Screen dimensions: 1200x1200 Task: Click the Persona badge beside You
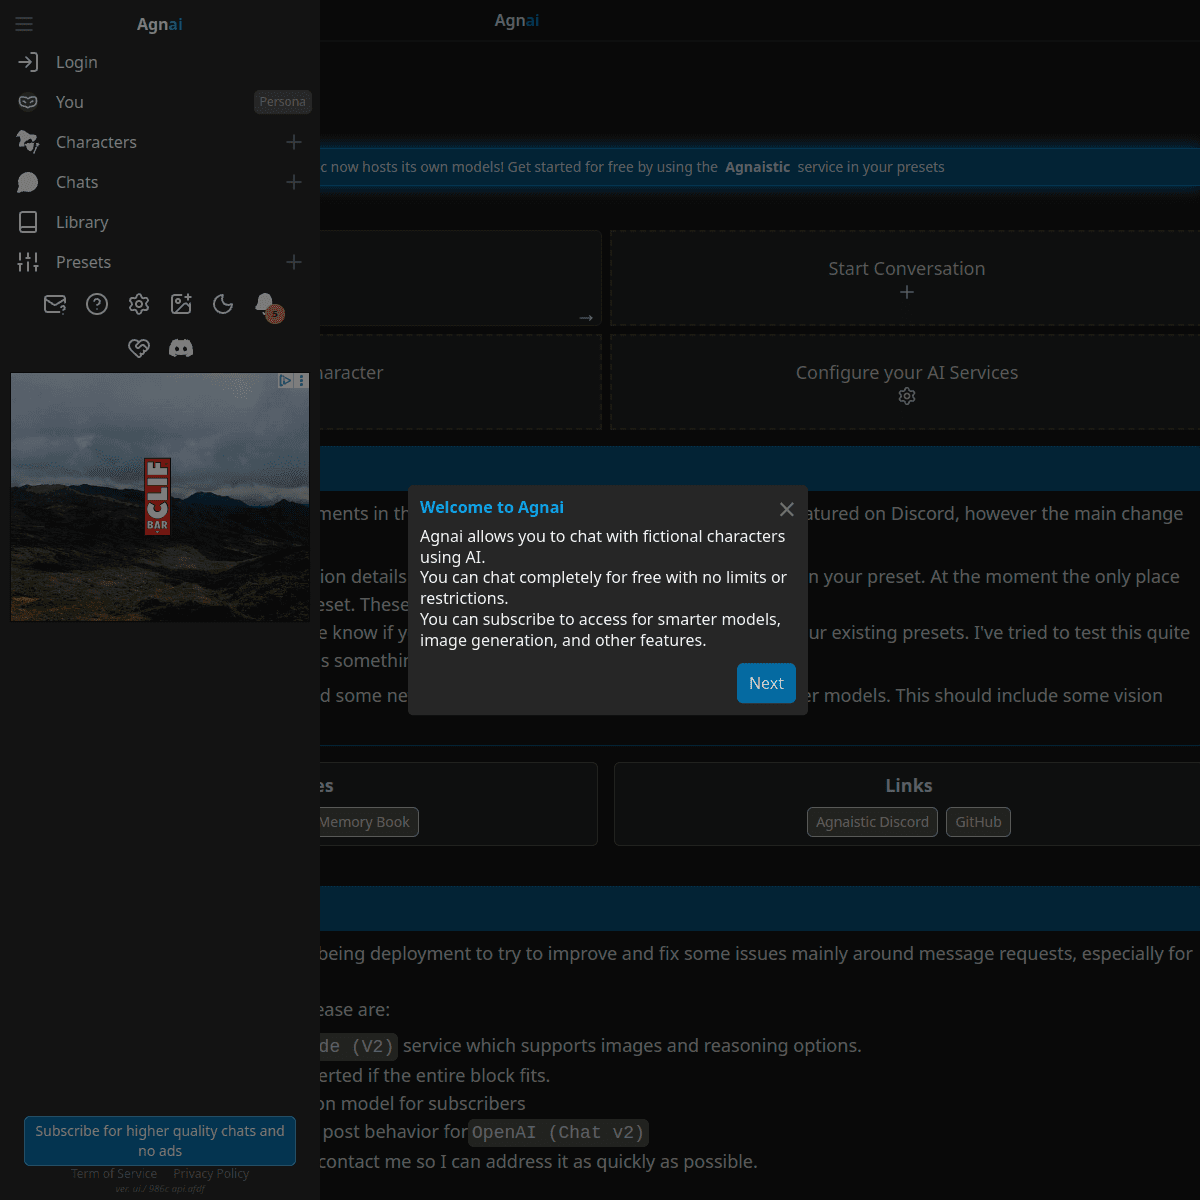coord(282,102)
